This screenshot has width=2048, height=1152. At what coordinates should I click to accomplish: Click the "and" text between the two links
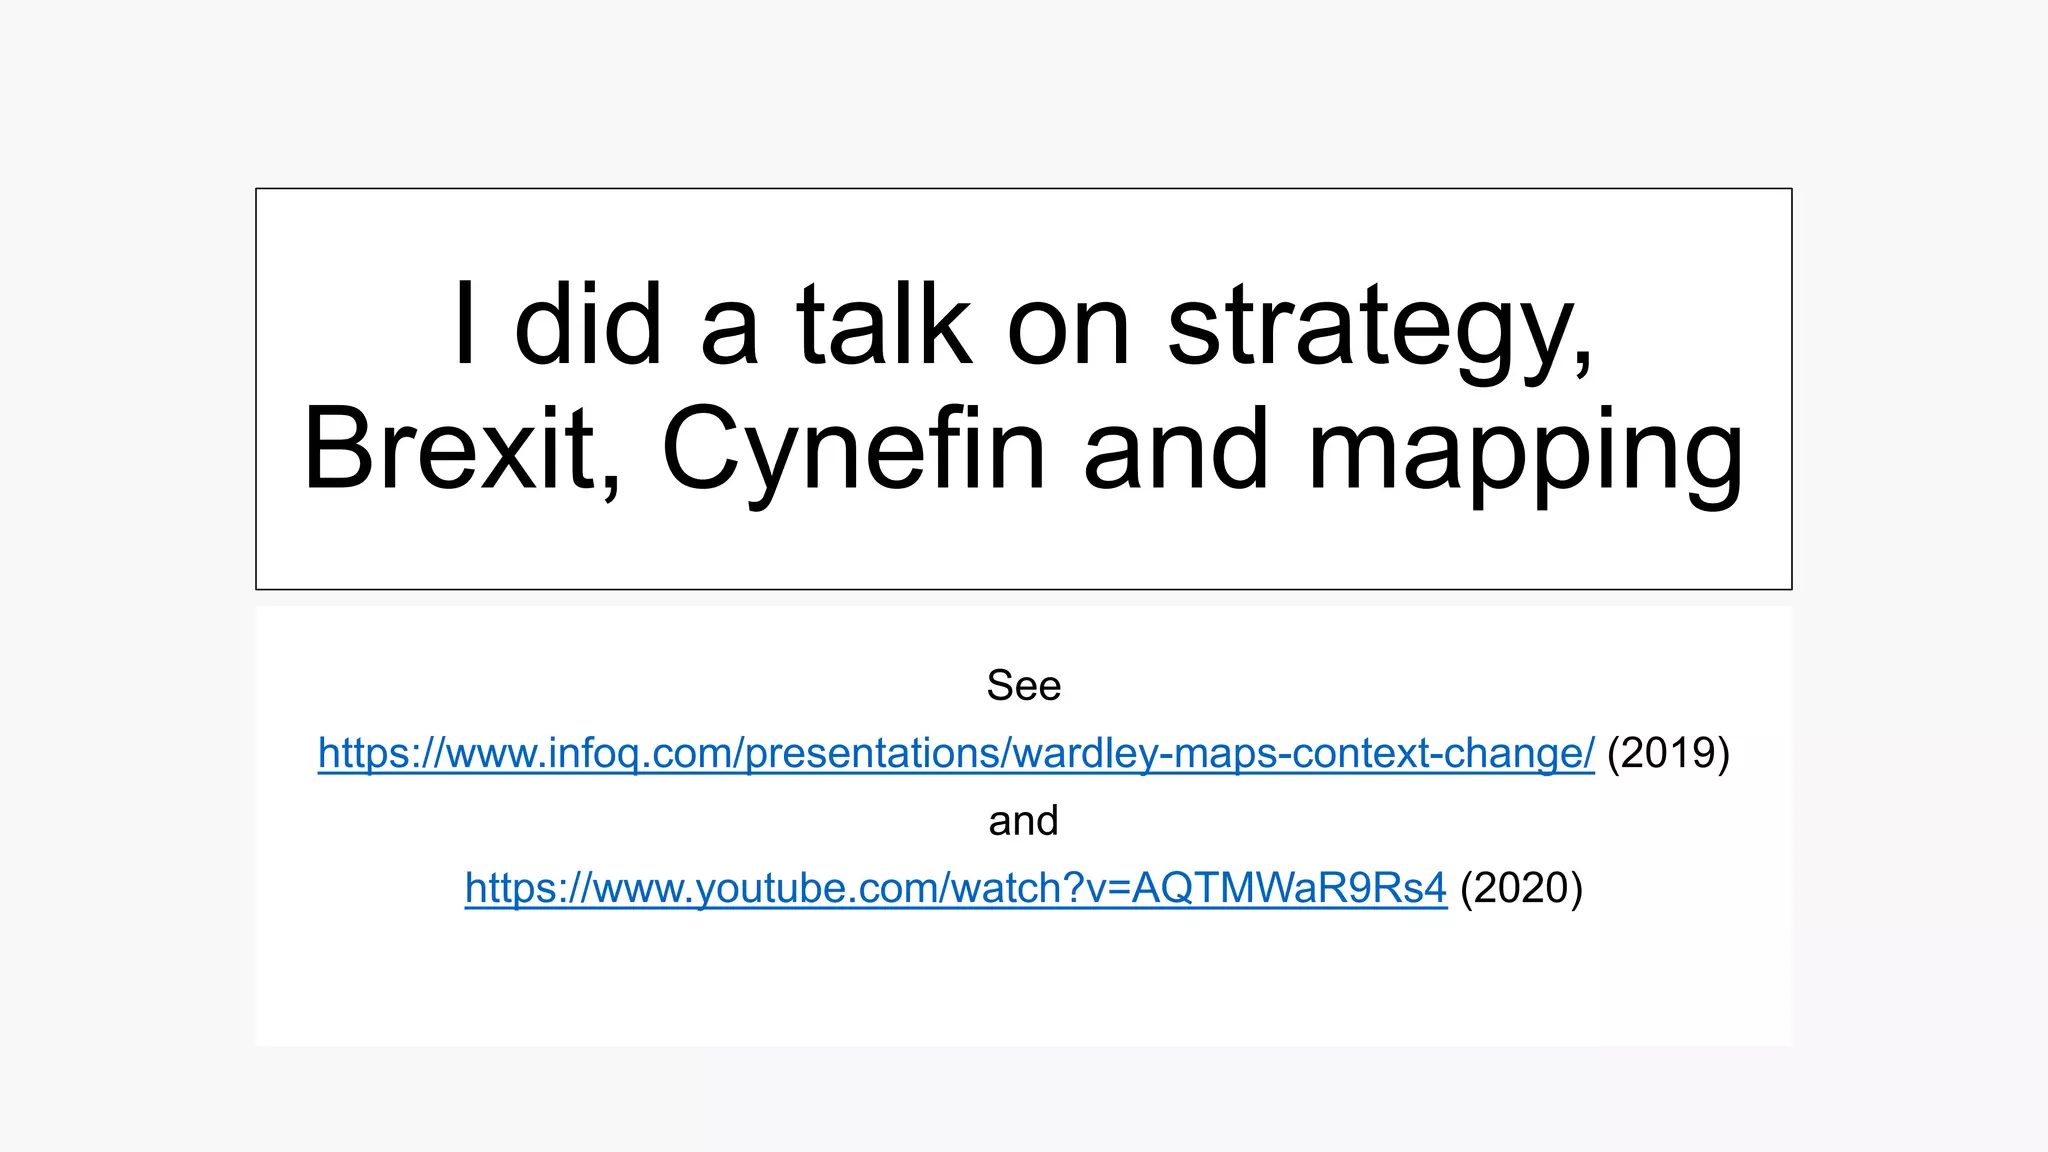pyautogui.click(x=1023, y=821)
